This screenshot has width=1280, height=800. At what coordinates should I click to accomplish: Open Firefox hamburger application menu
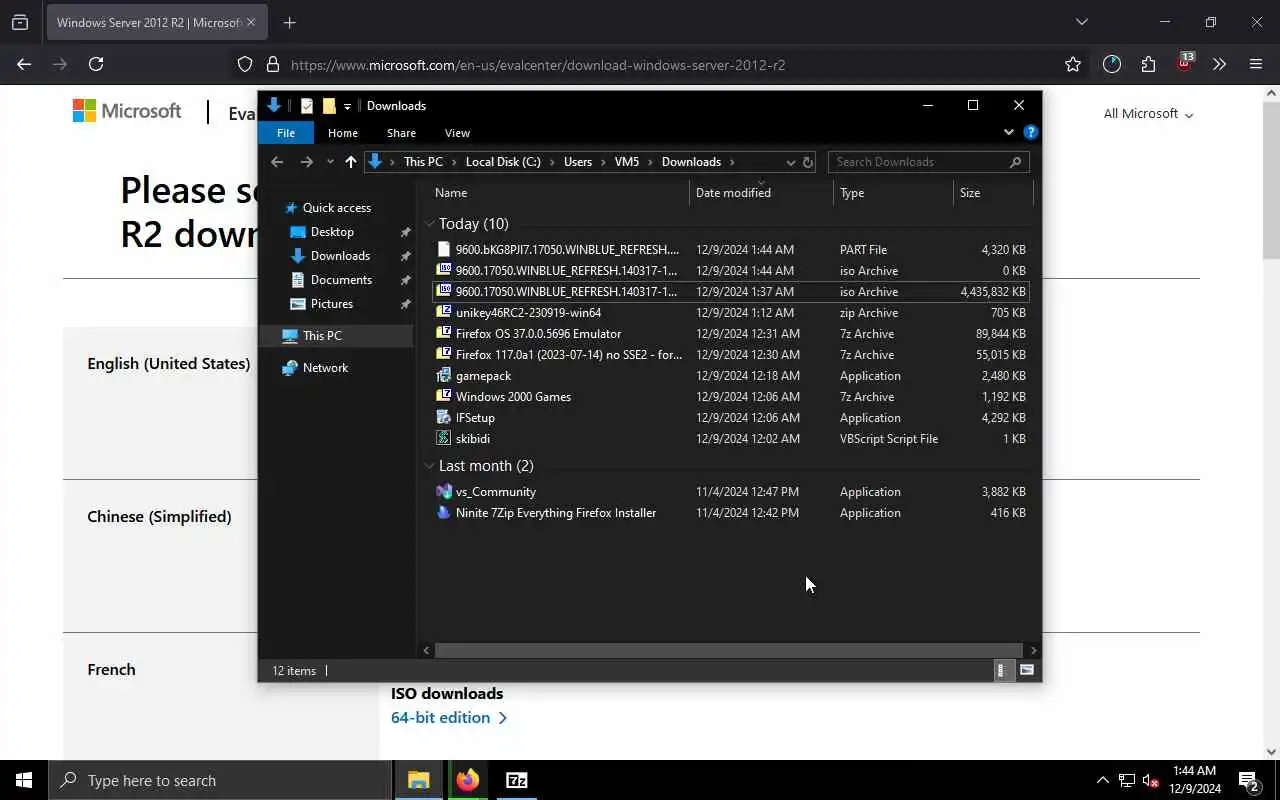click(x=1256, y=64)
